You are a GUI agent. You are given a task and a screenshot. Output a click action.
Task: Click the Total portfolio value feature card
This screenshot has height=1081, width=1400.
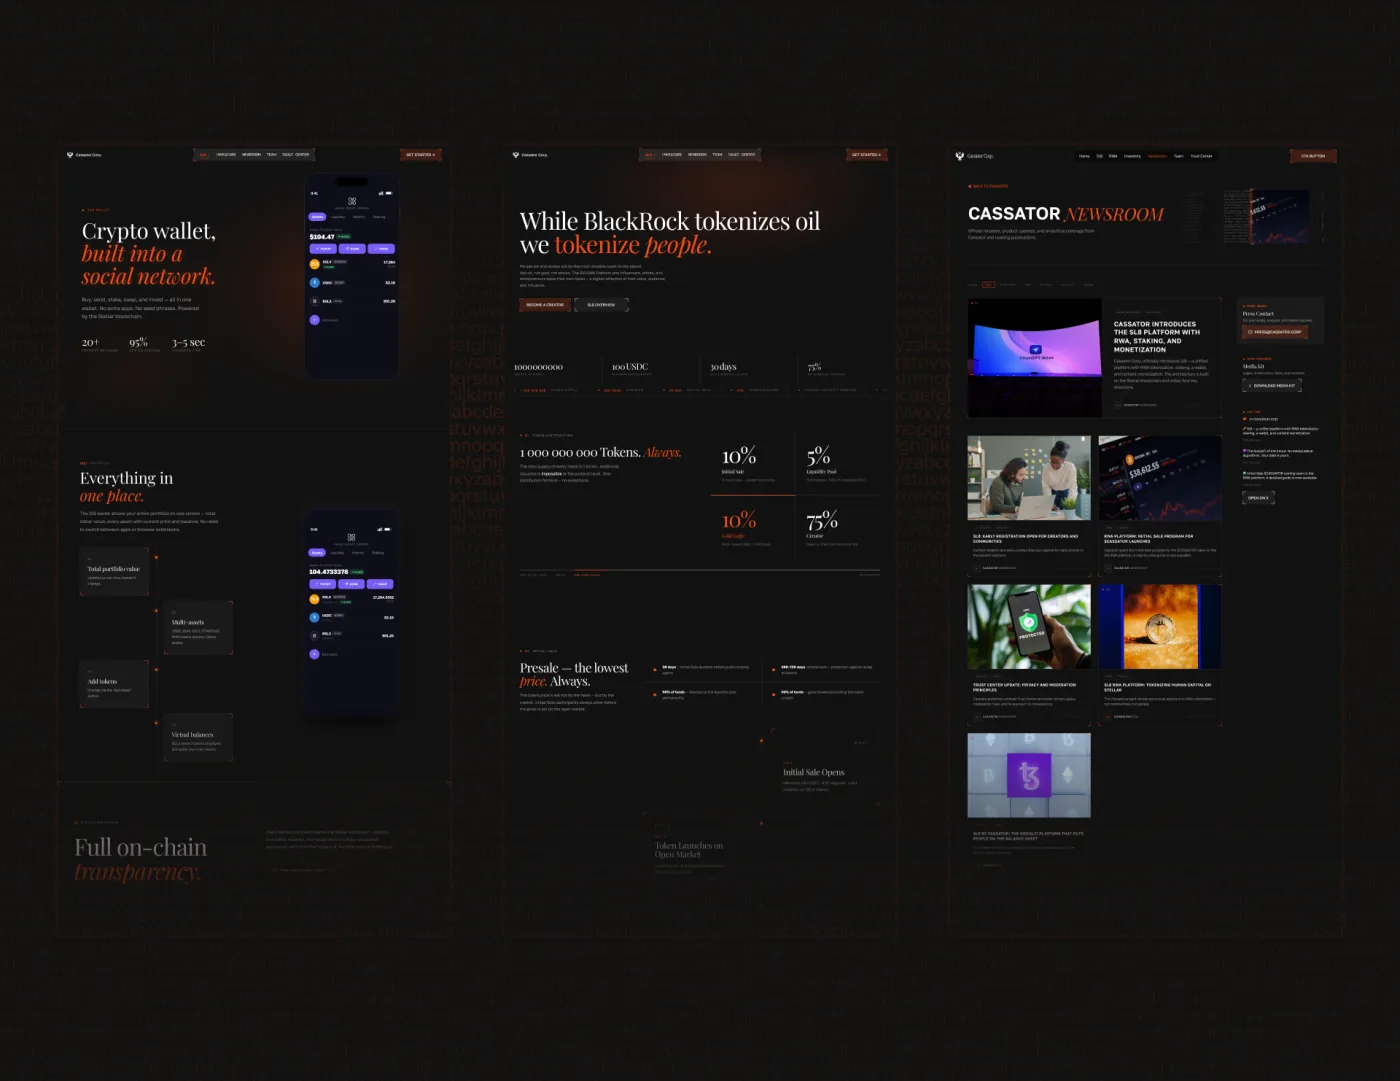(x=114, y=572)
